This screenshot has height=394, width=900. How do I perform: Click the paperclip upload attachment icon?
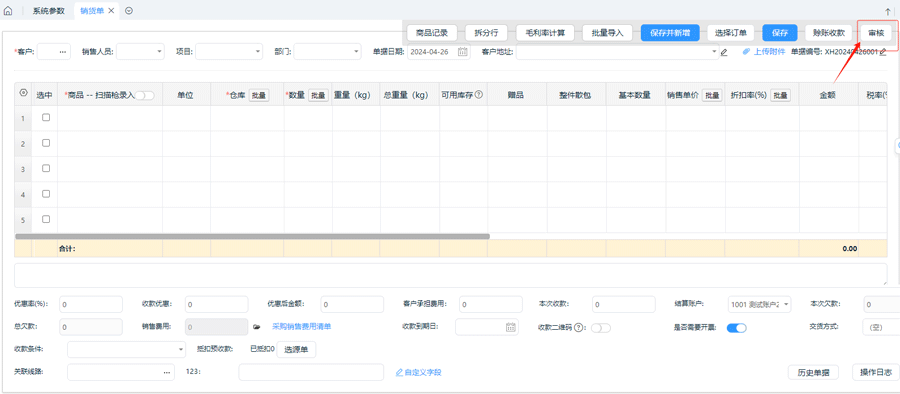tap(746, 51)
